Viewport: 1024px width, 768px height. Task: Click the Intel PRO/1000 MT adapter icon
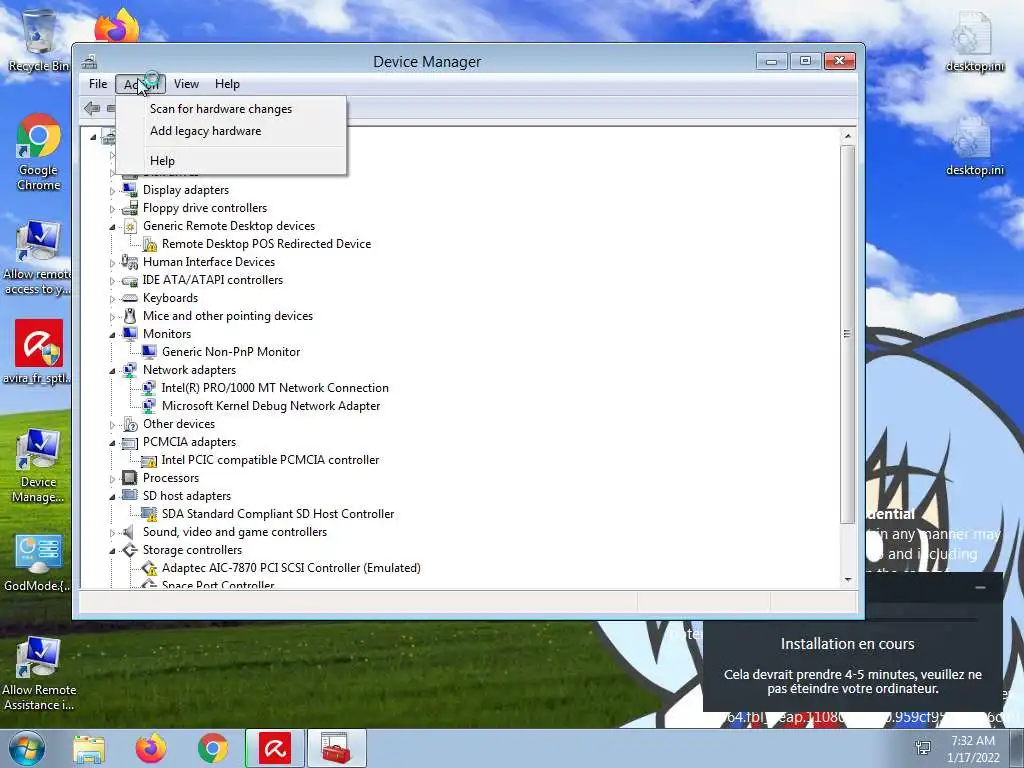pyautogui.click(x=149, y=388)
